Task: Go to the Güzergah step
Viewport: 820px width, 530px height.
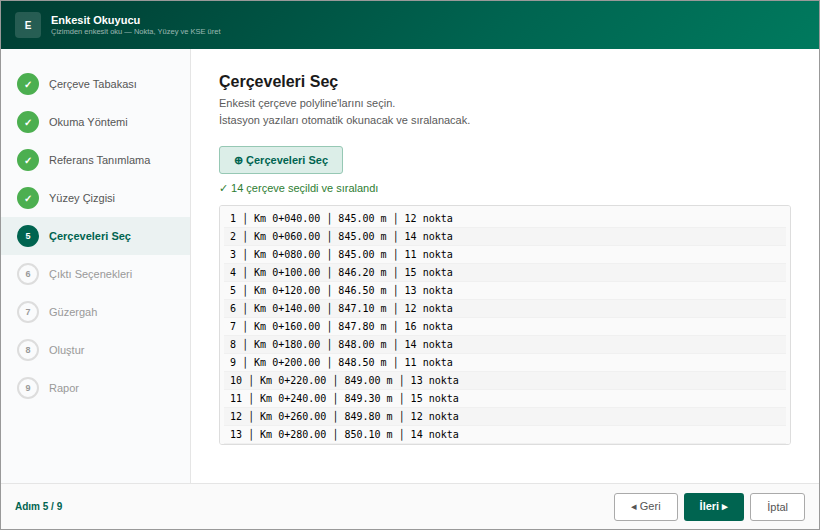Action: [x=96, y=312]
